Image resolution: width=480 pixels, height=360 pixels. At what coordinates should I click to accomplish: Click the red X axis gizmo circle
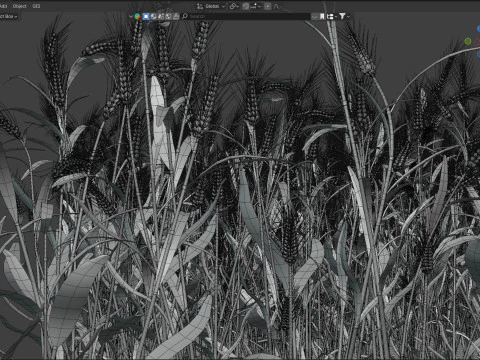477,42
